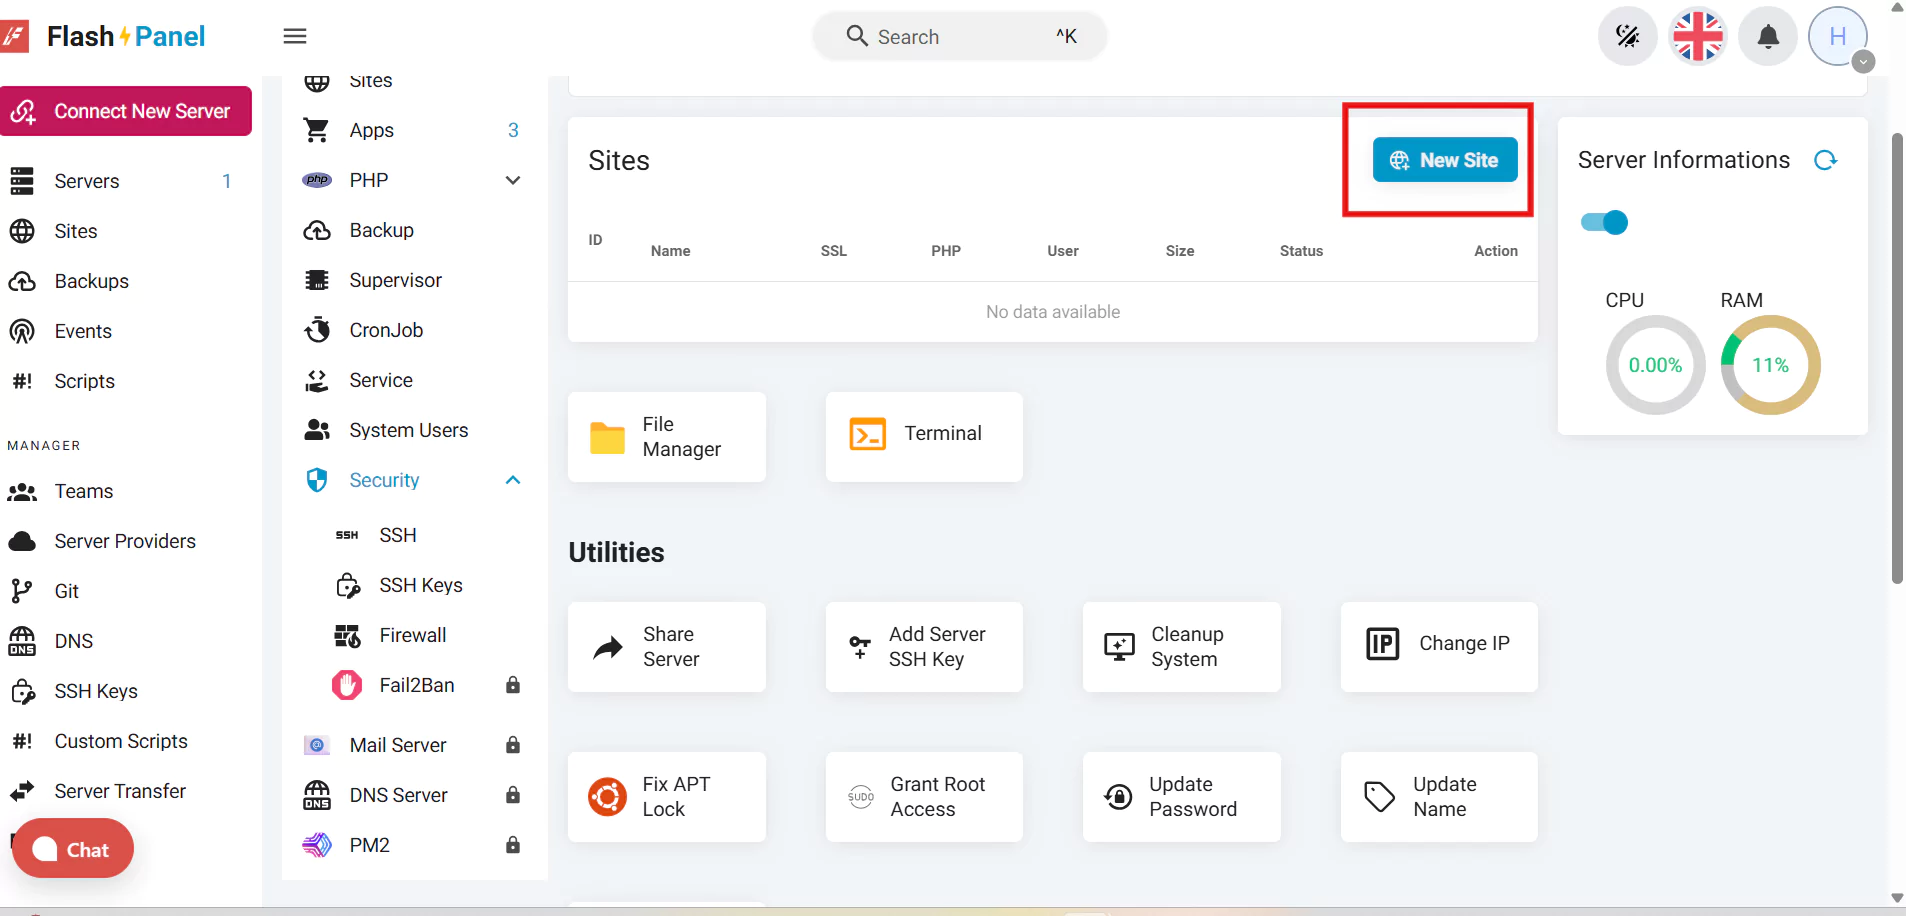Open the user avatar dropdown

pyautogui.click(x=1839, y=38)
